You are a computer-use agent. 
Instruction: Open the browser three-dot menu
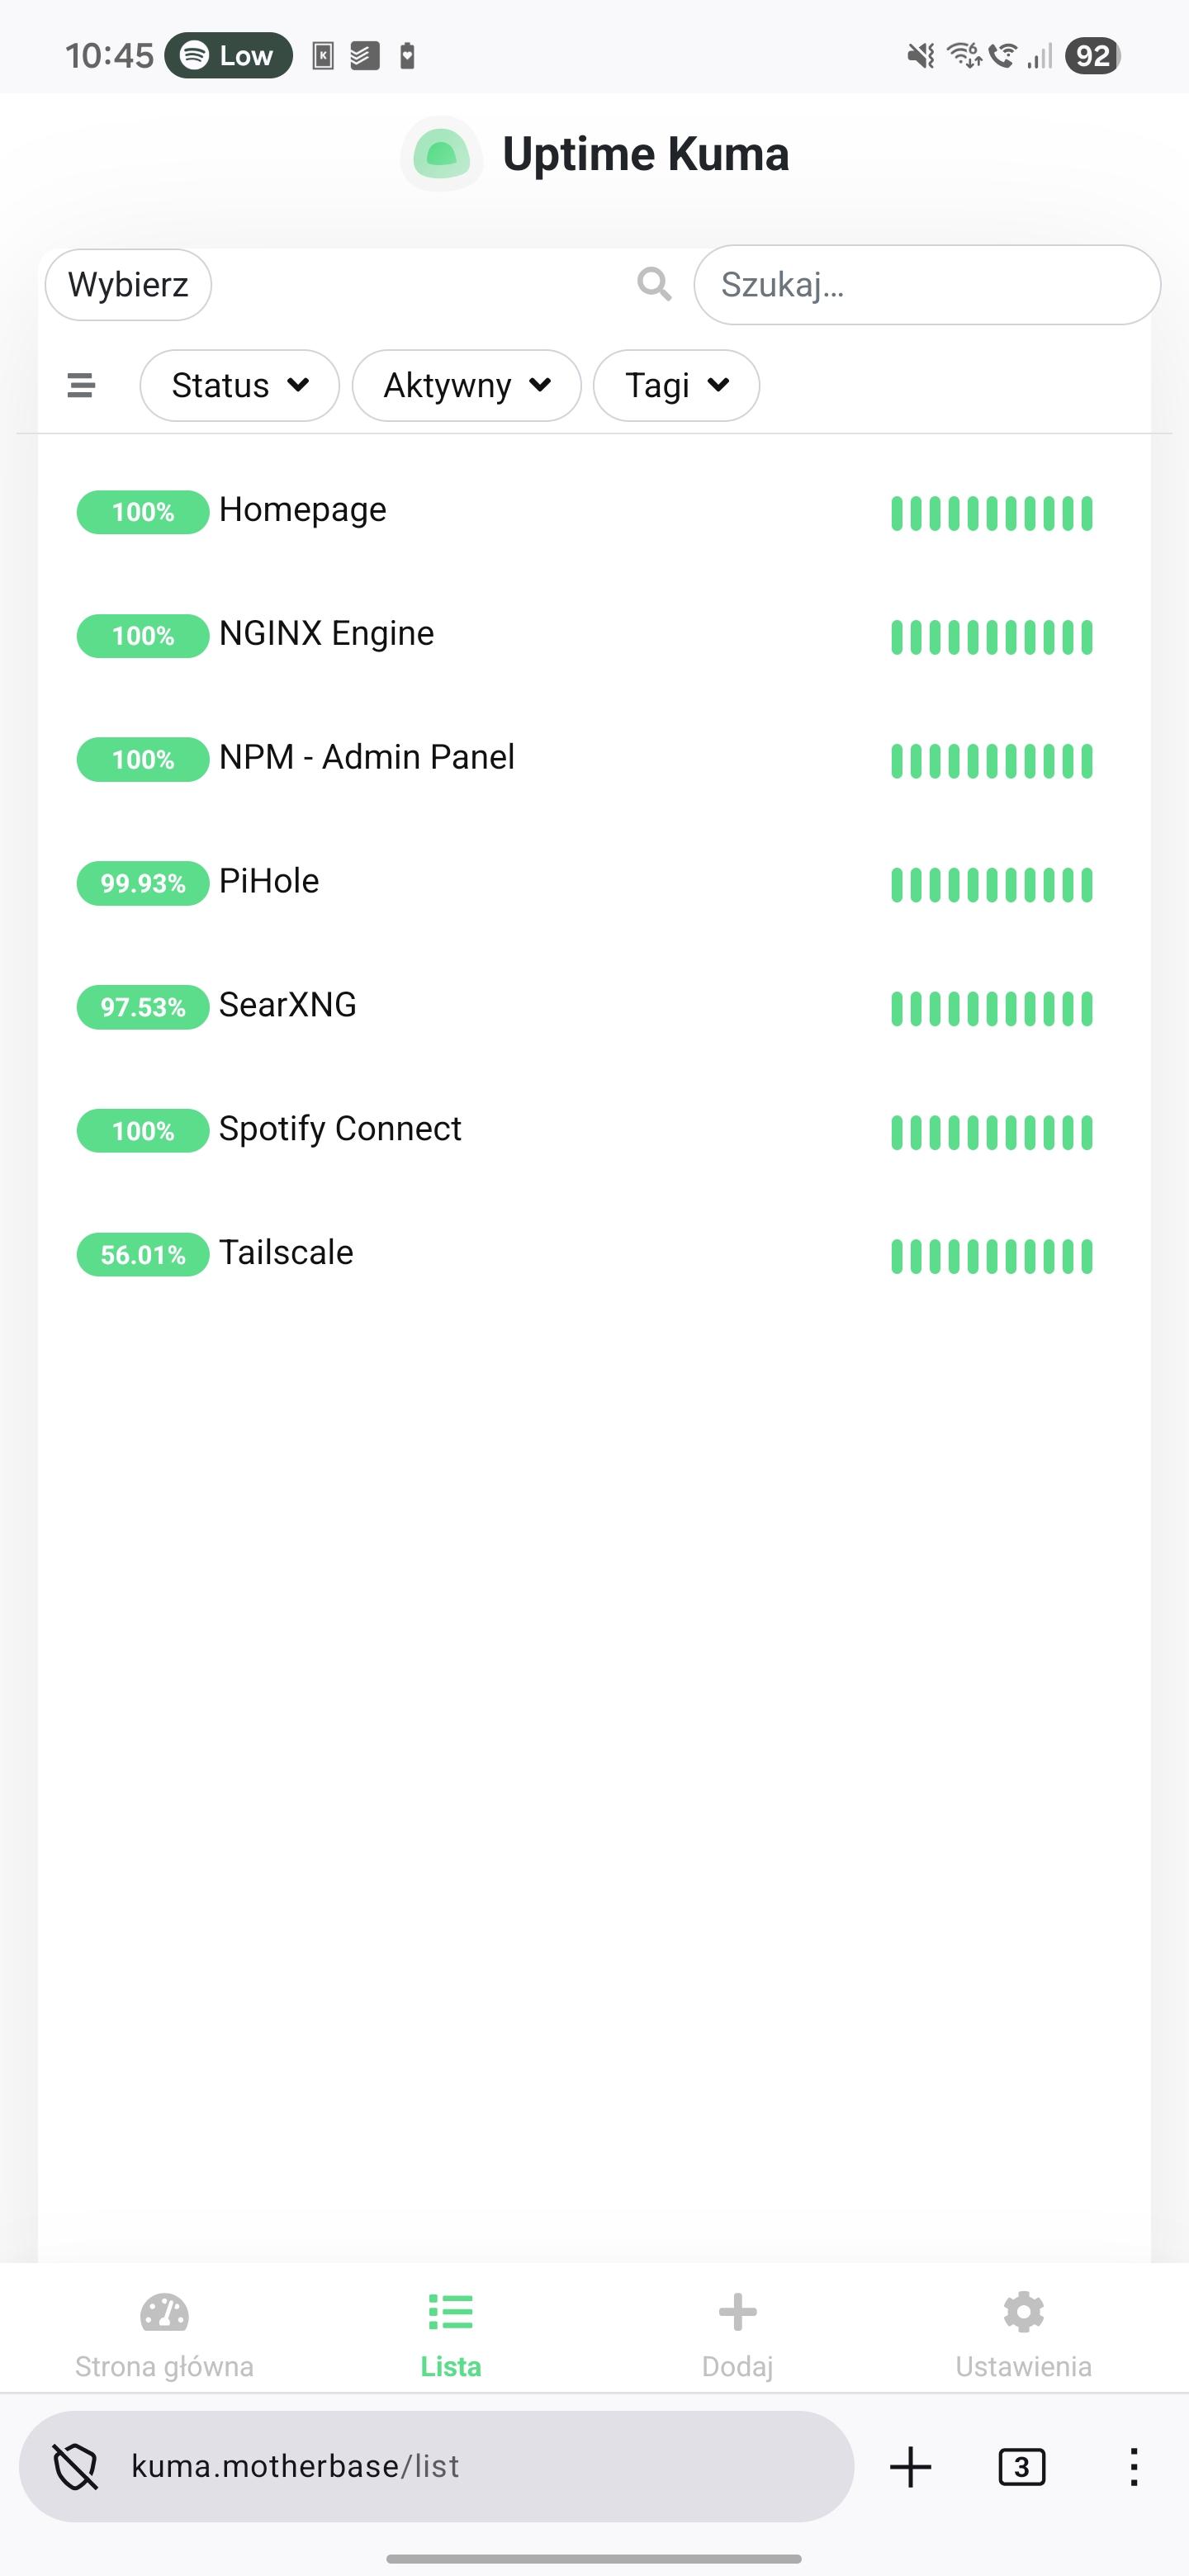pyautogui.click(x=1133, y=2467)
